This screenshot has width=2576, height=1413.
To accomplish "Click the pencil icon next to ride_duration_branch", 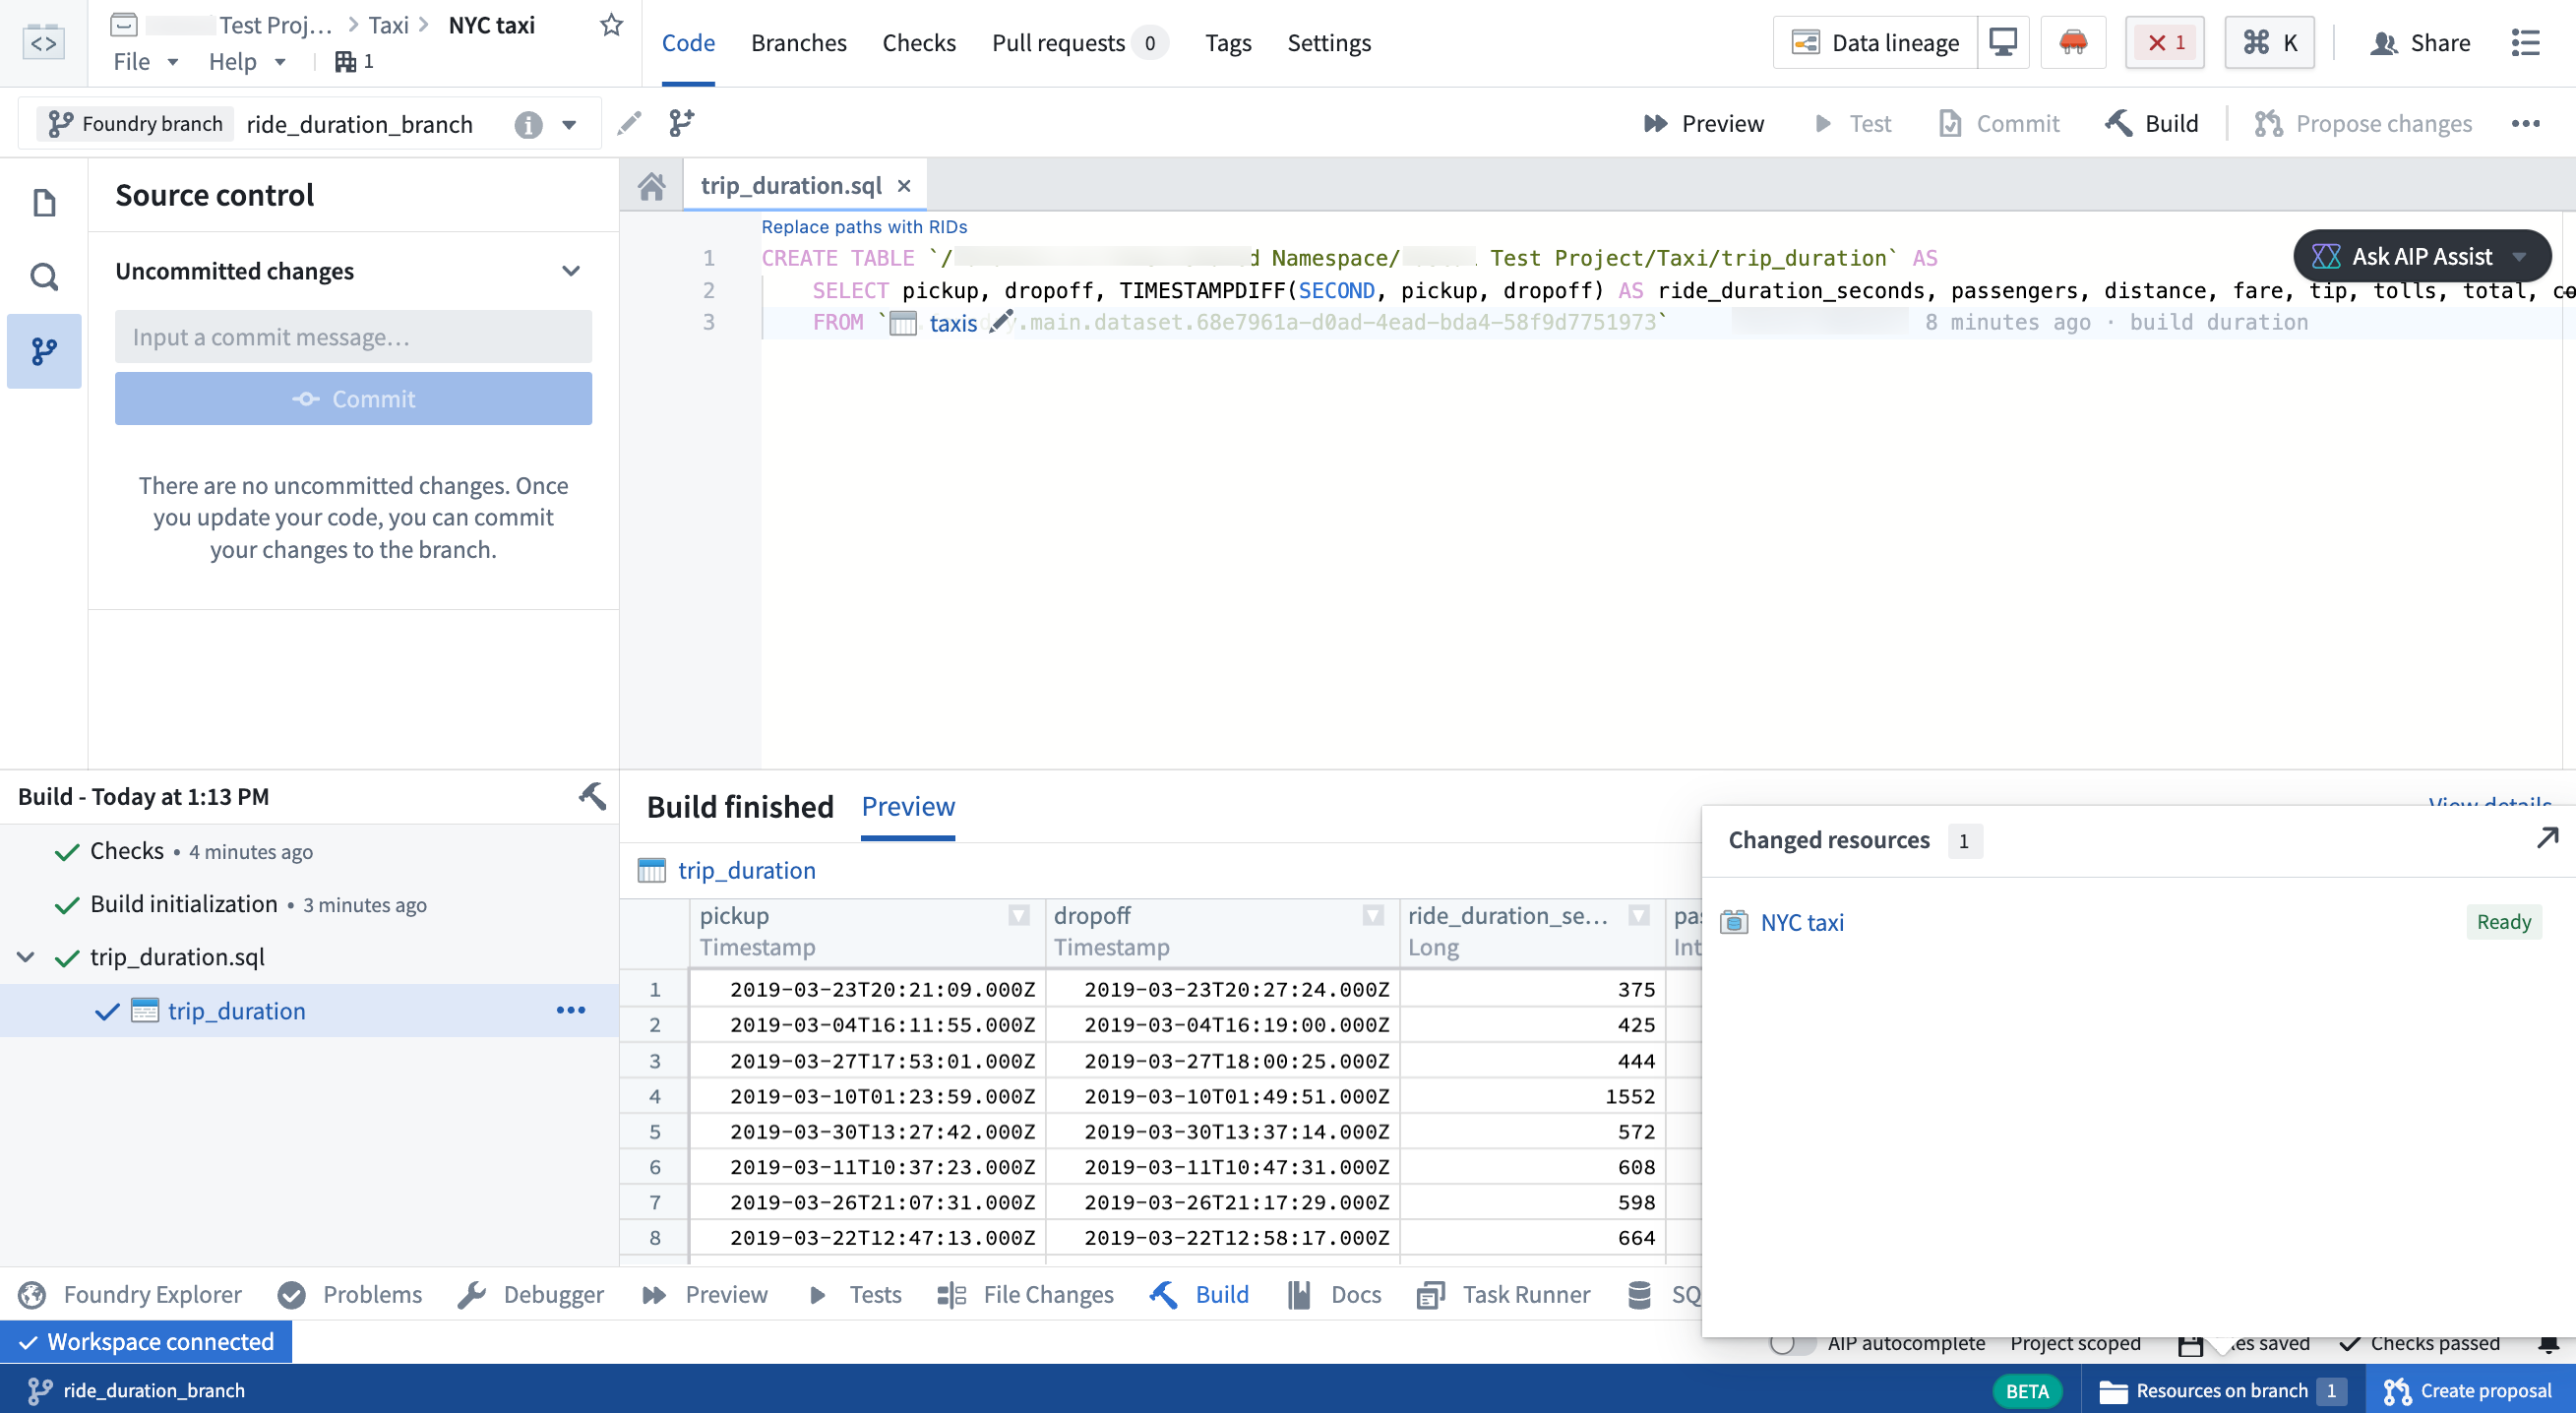I will 629,122.
